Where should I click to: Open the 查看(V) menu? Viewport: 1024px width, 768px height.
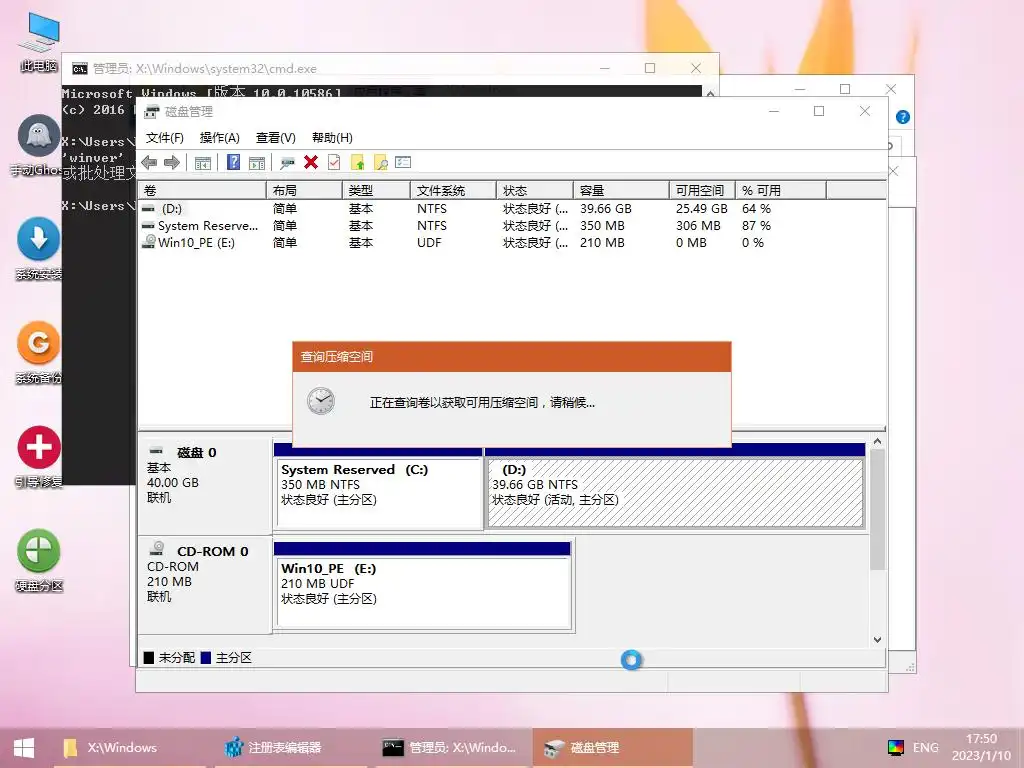[x=276, y=138]
